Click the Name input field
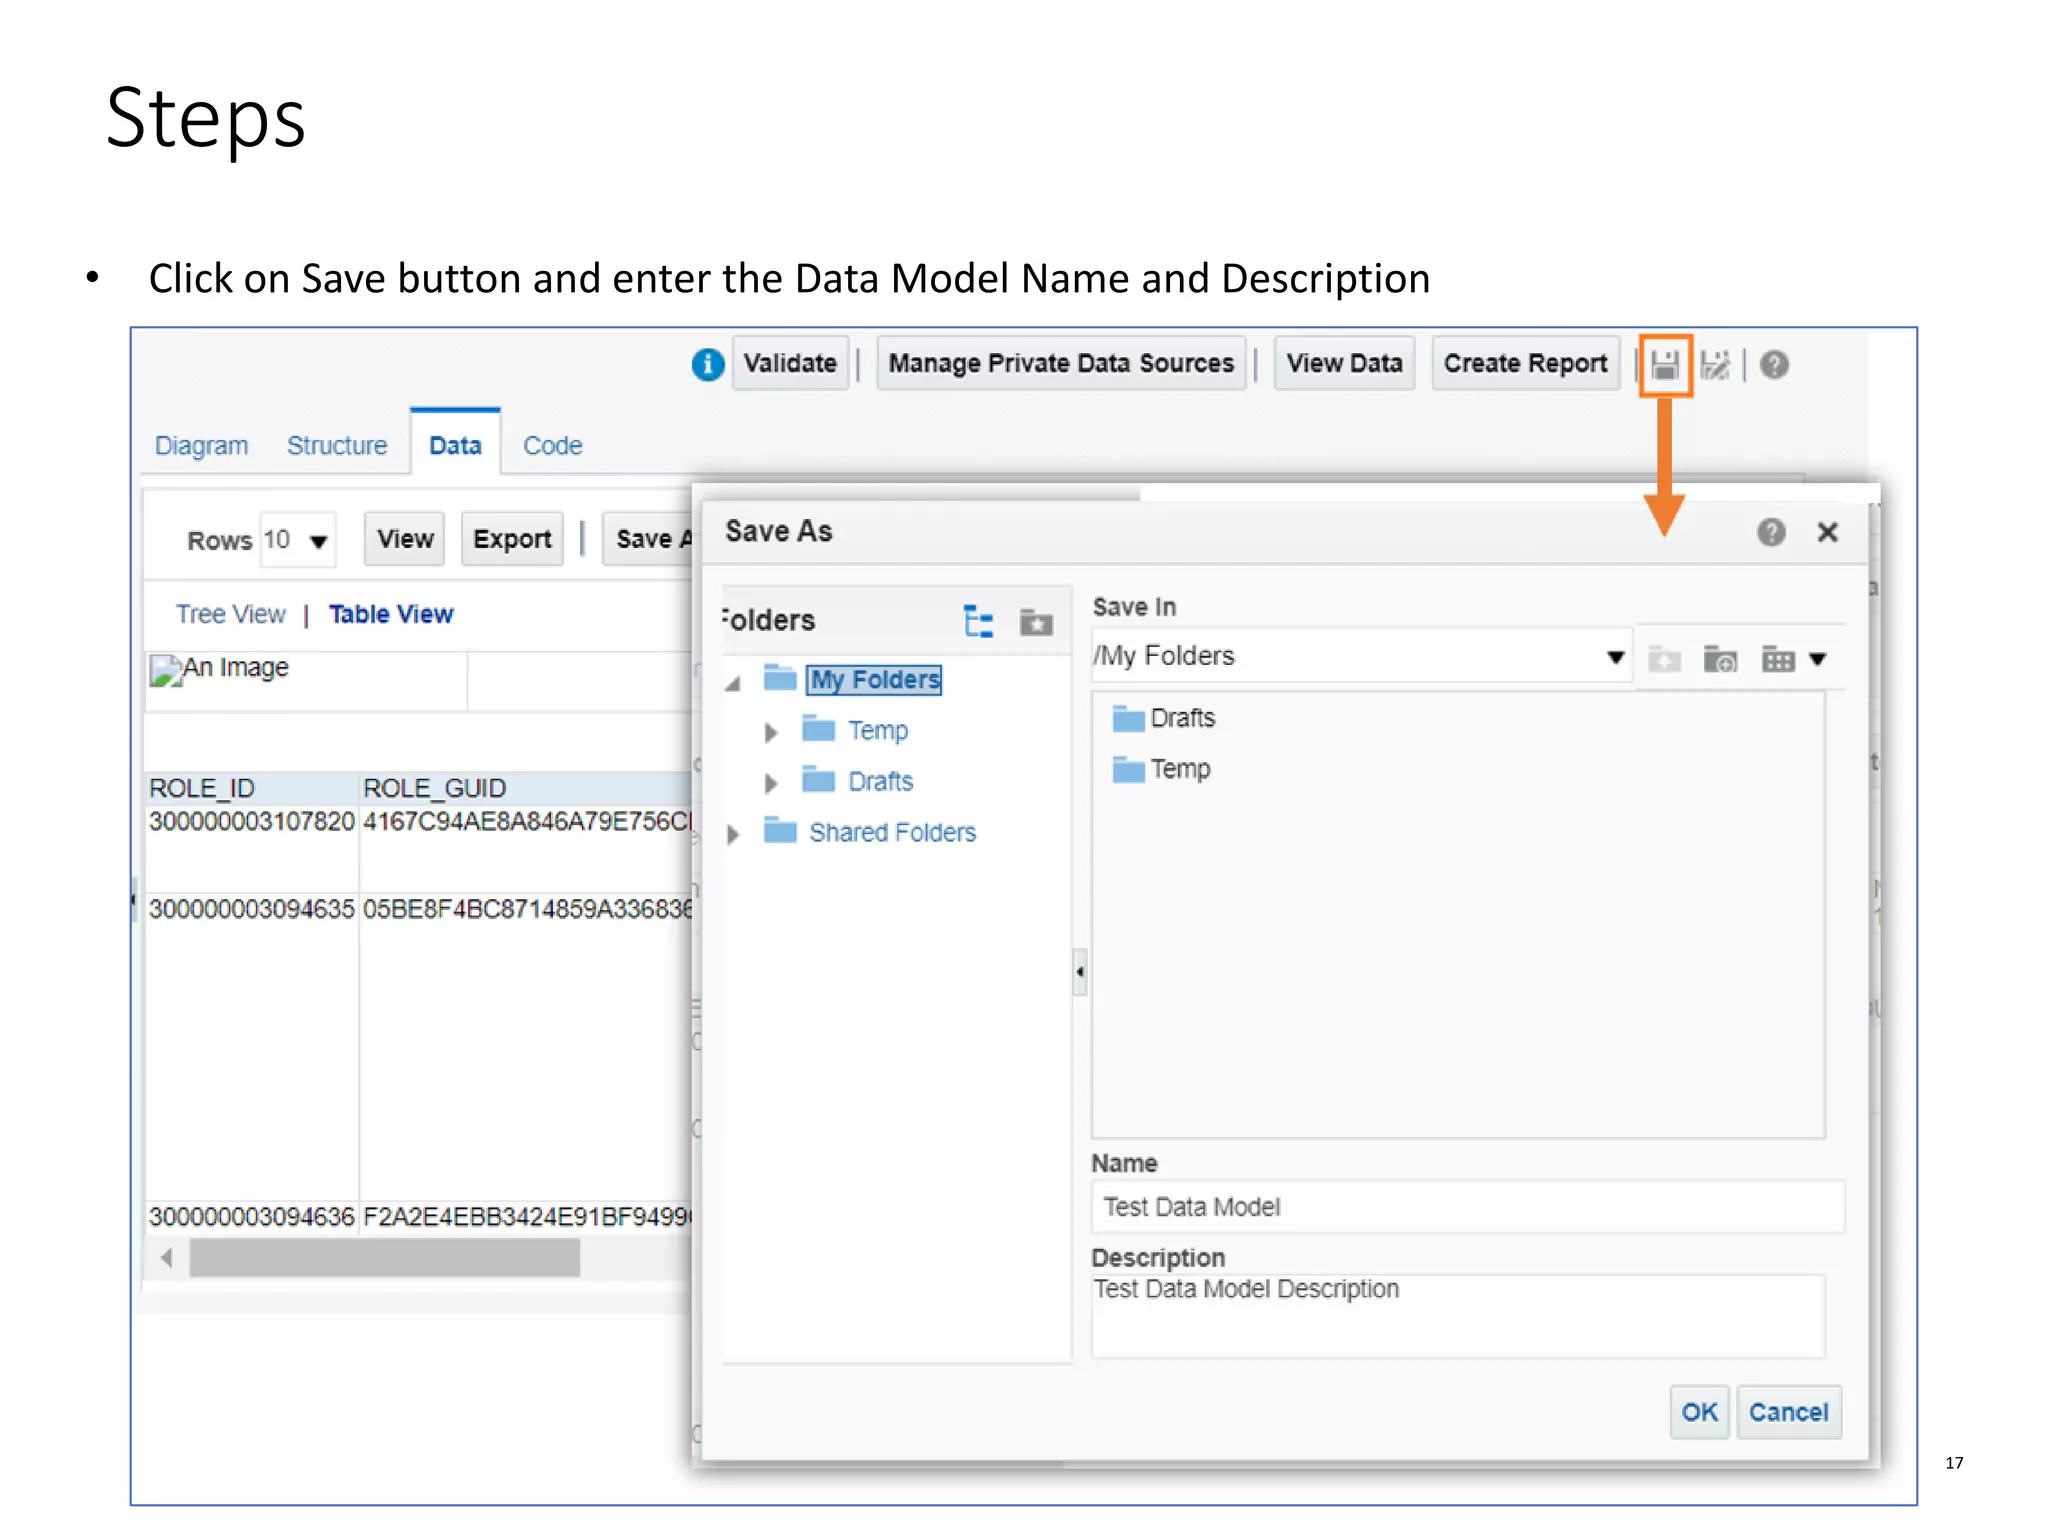The width and height of the screenshot is (2048, 1536). coord(1467,1207)
